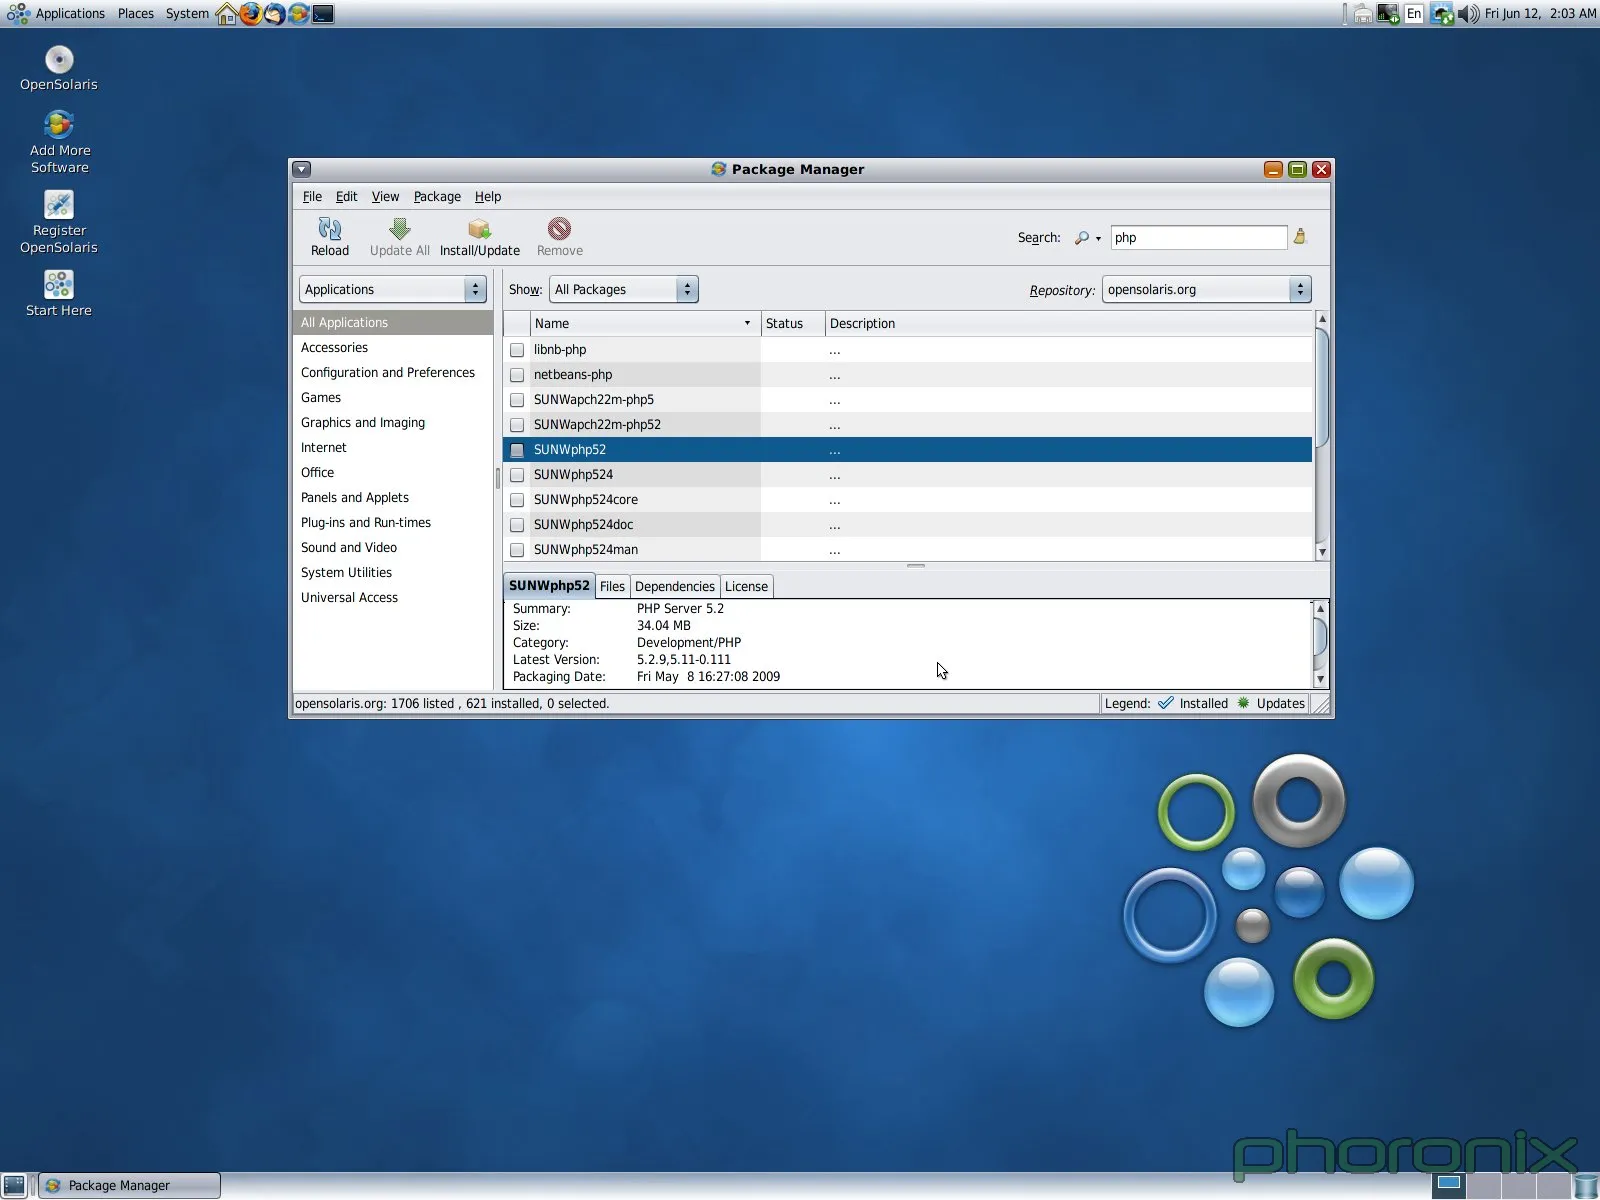Open the Show All Packages dropdown
This screenshot has width=1600, height=1200.
coord(623,289)
